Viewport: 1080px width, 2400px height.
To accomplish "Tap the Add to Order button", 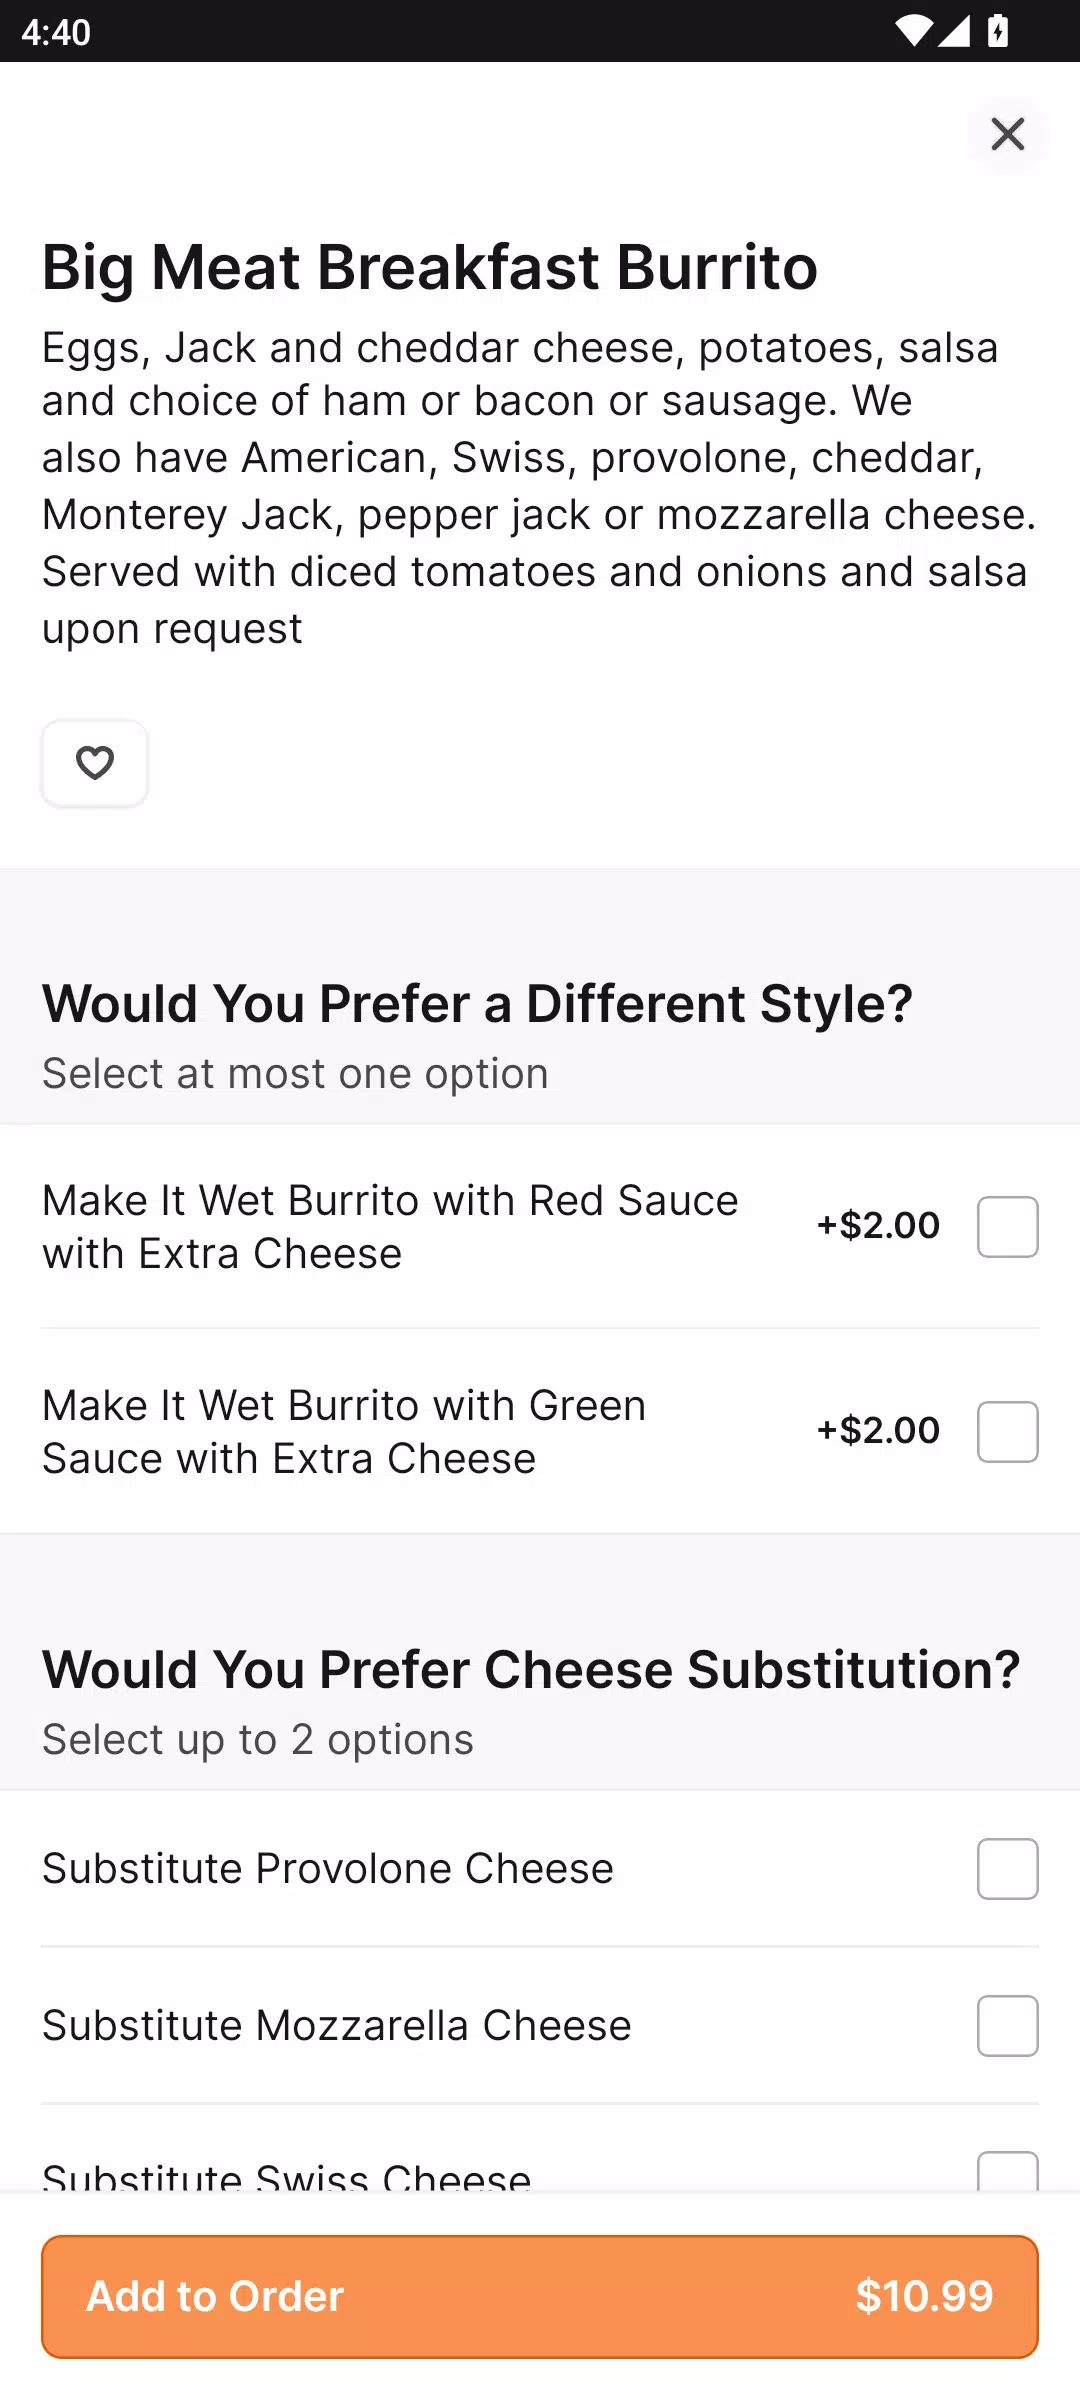I will [540, 2296].
